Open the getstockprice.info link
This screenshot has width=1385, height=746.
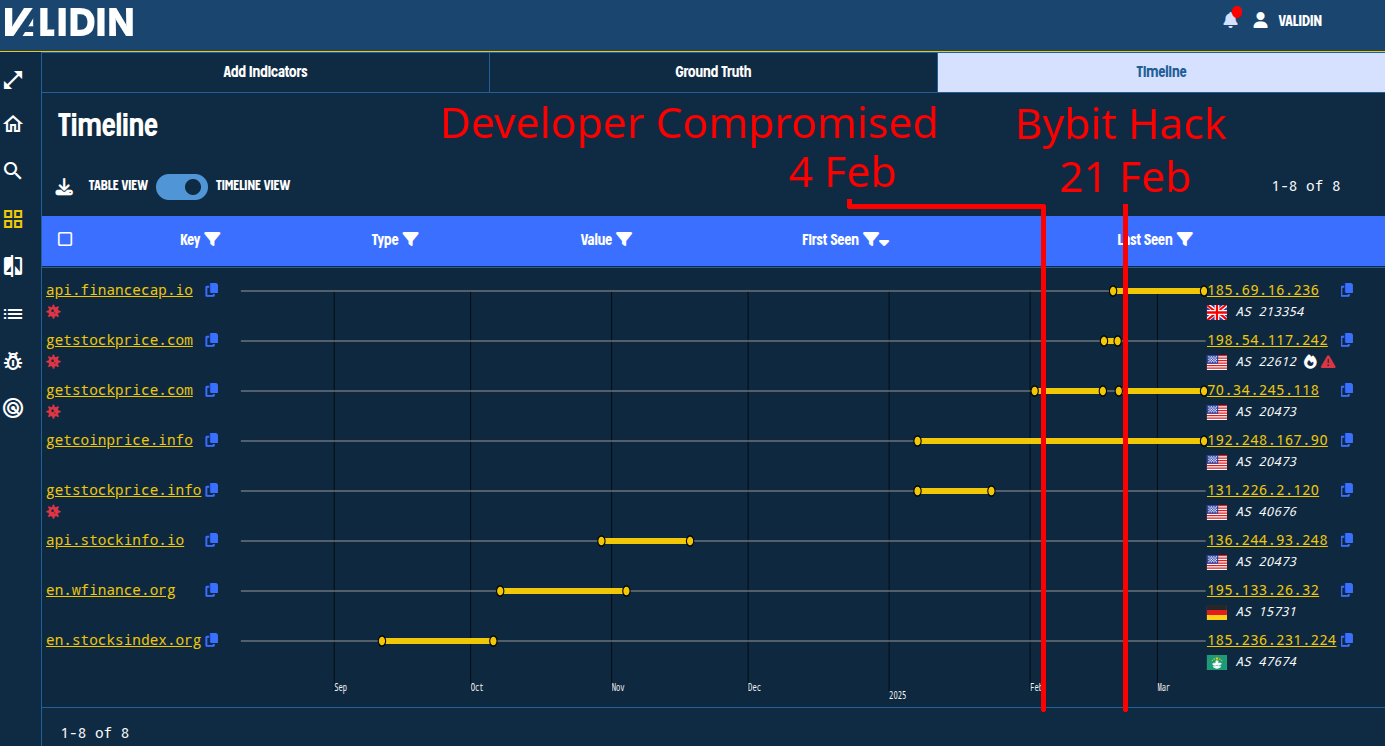point(124,490)
